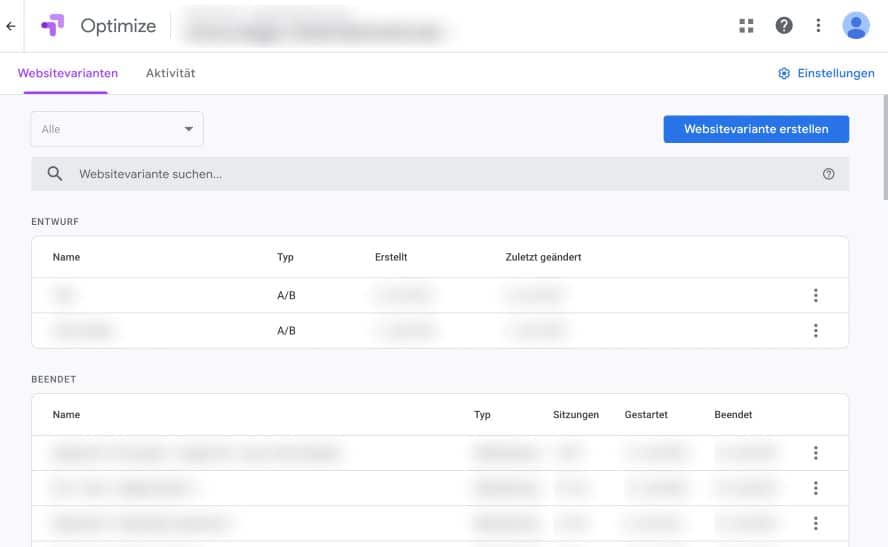Click the page vertical scrollbar

(885, 147)
